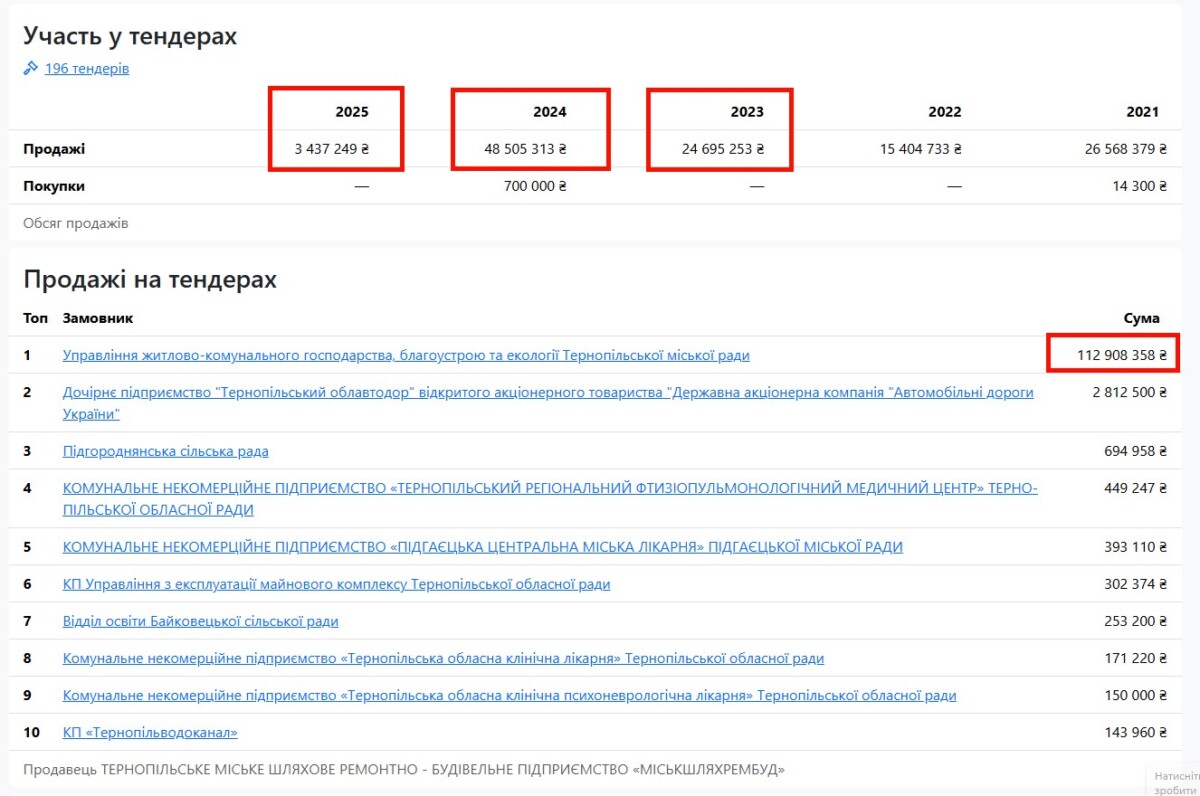This screenshot has width=1200, height=796.
Task: Open Відділ освіти Байковецької сільської ради link
Action: pyautogui.click(x=201, y=621)
